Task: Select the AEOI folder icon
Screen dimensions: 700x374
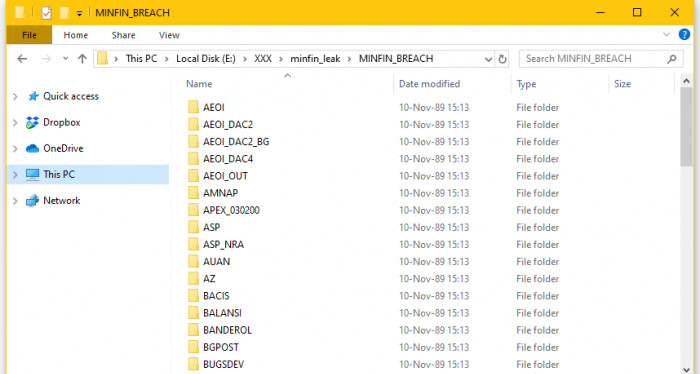Action: 193,107
